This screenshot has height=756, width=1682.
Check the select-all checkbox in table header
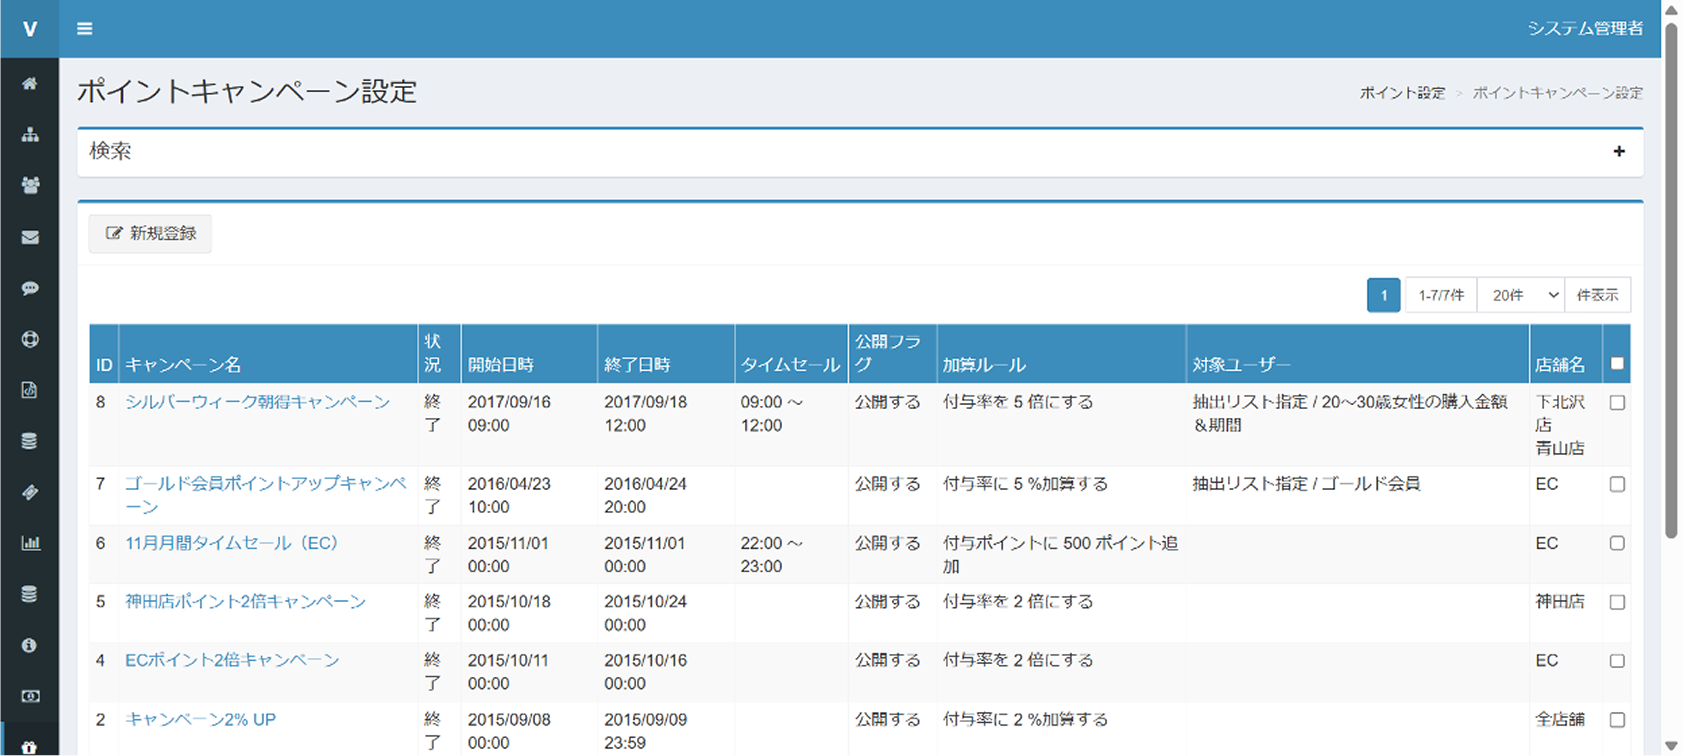[1617, 364]
